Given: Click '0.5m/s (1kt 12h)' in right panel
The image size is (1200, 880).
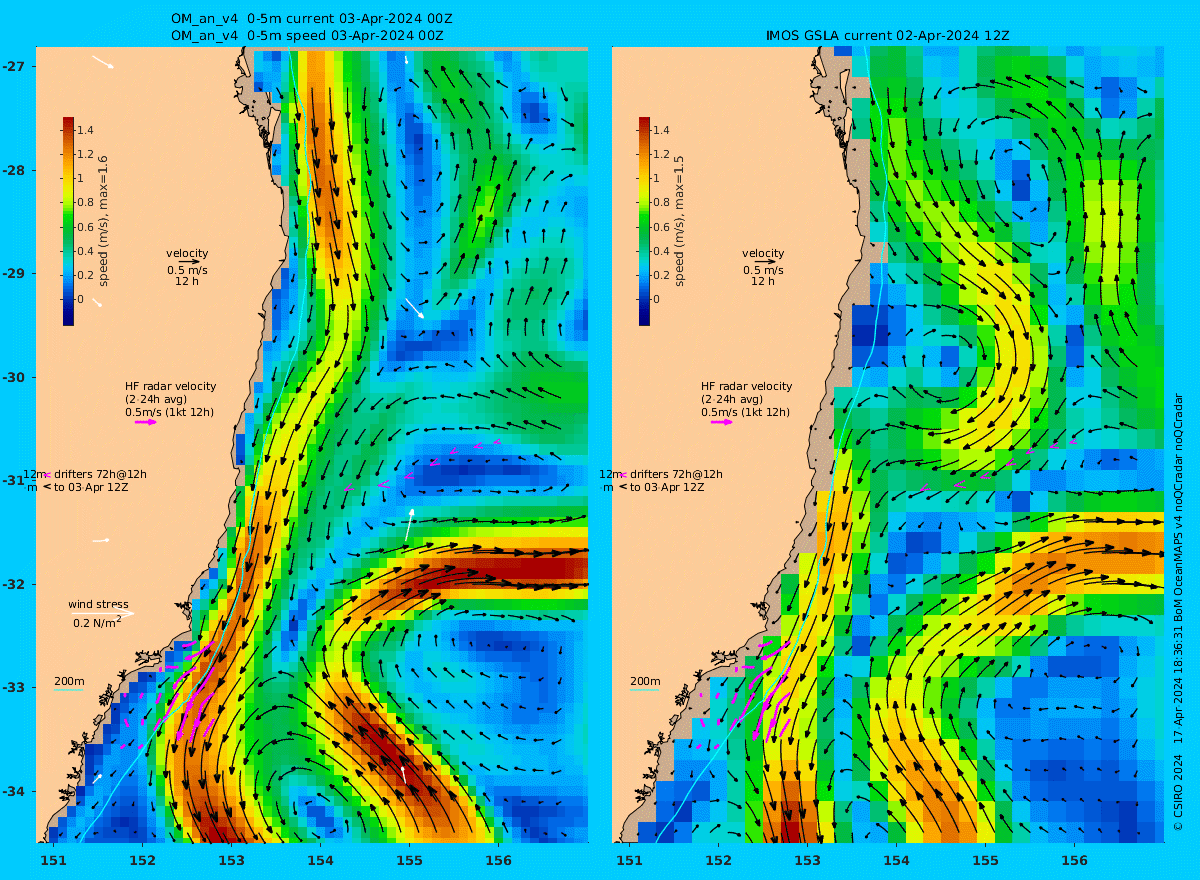Looking at the screenshot, I should click(x=746, y=412).
